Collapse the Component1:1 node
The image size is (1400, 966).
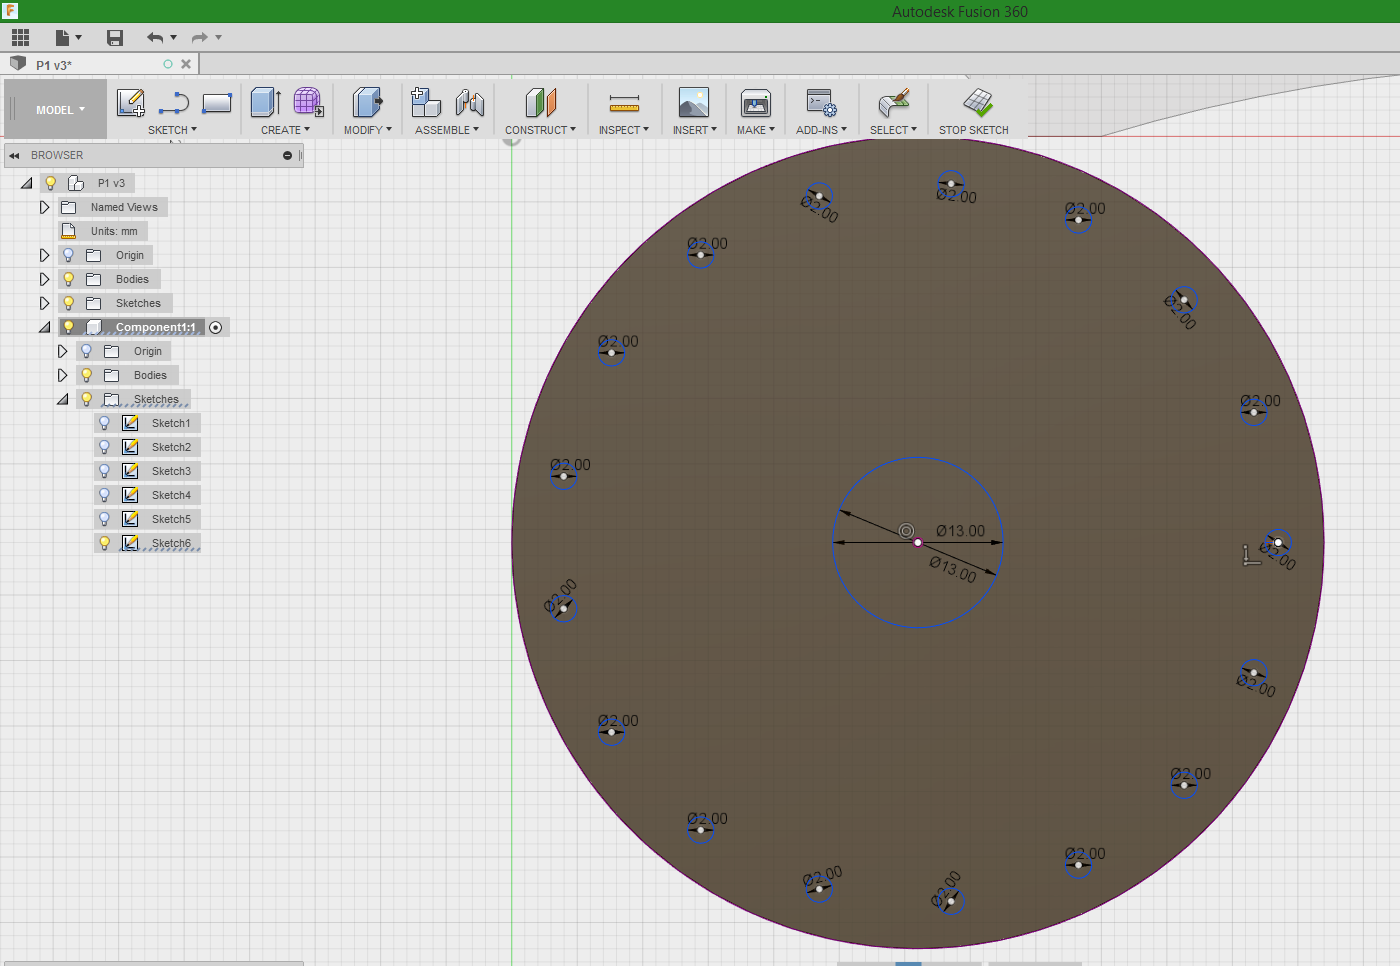coord(44,328)
